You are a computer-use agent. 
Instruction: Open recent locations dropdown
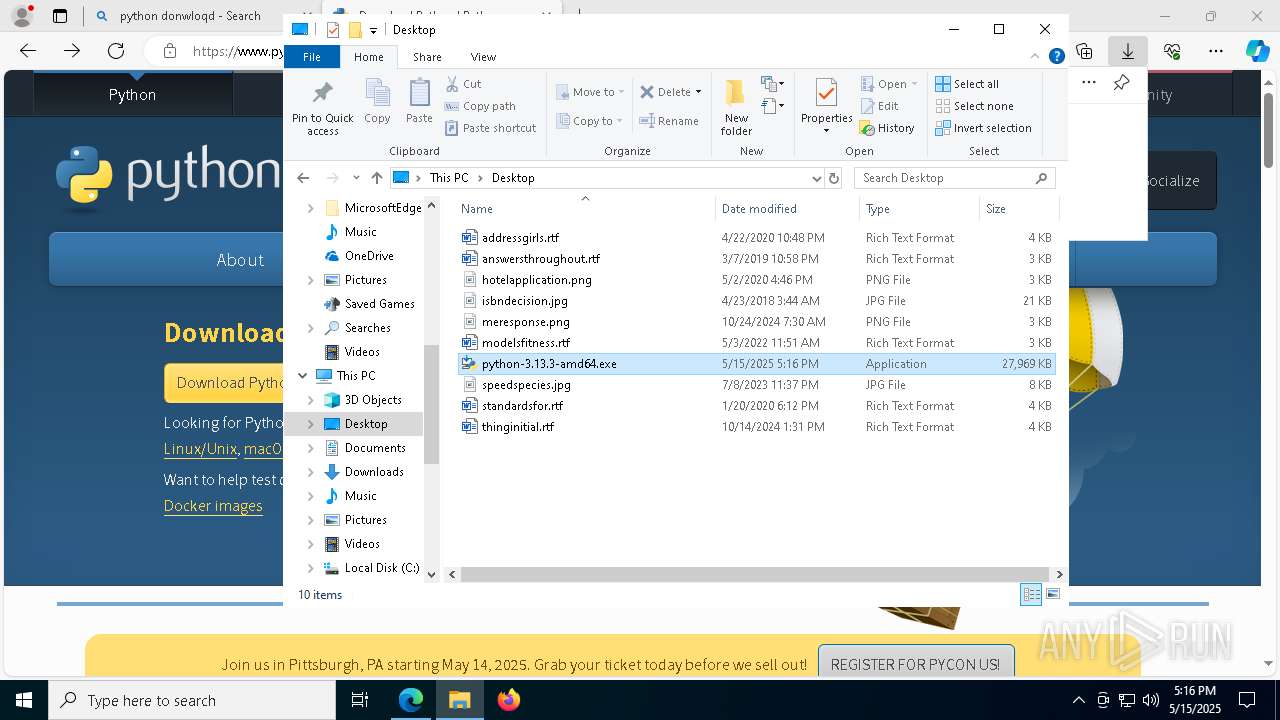[356, 178]
